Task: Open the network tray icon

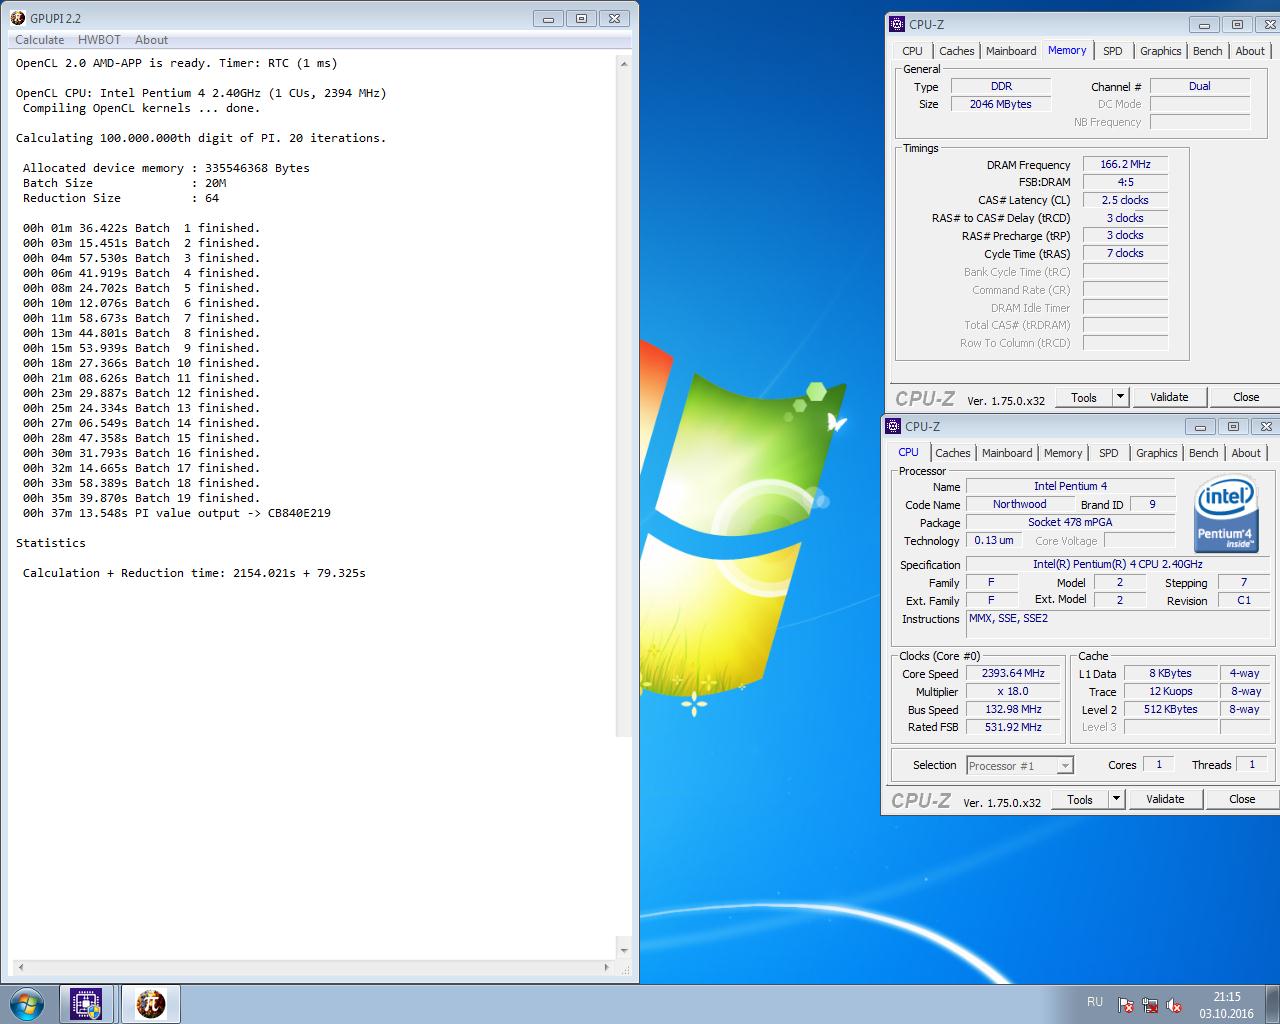Action: click(1150, 1005)
